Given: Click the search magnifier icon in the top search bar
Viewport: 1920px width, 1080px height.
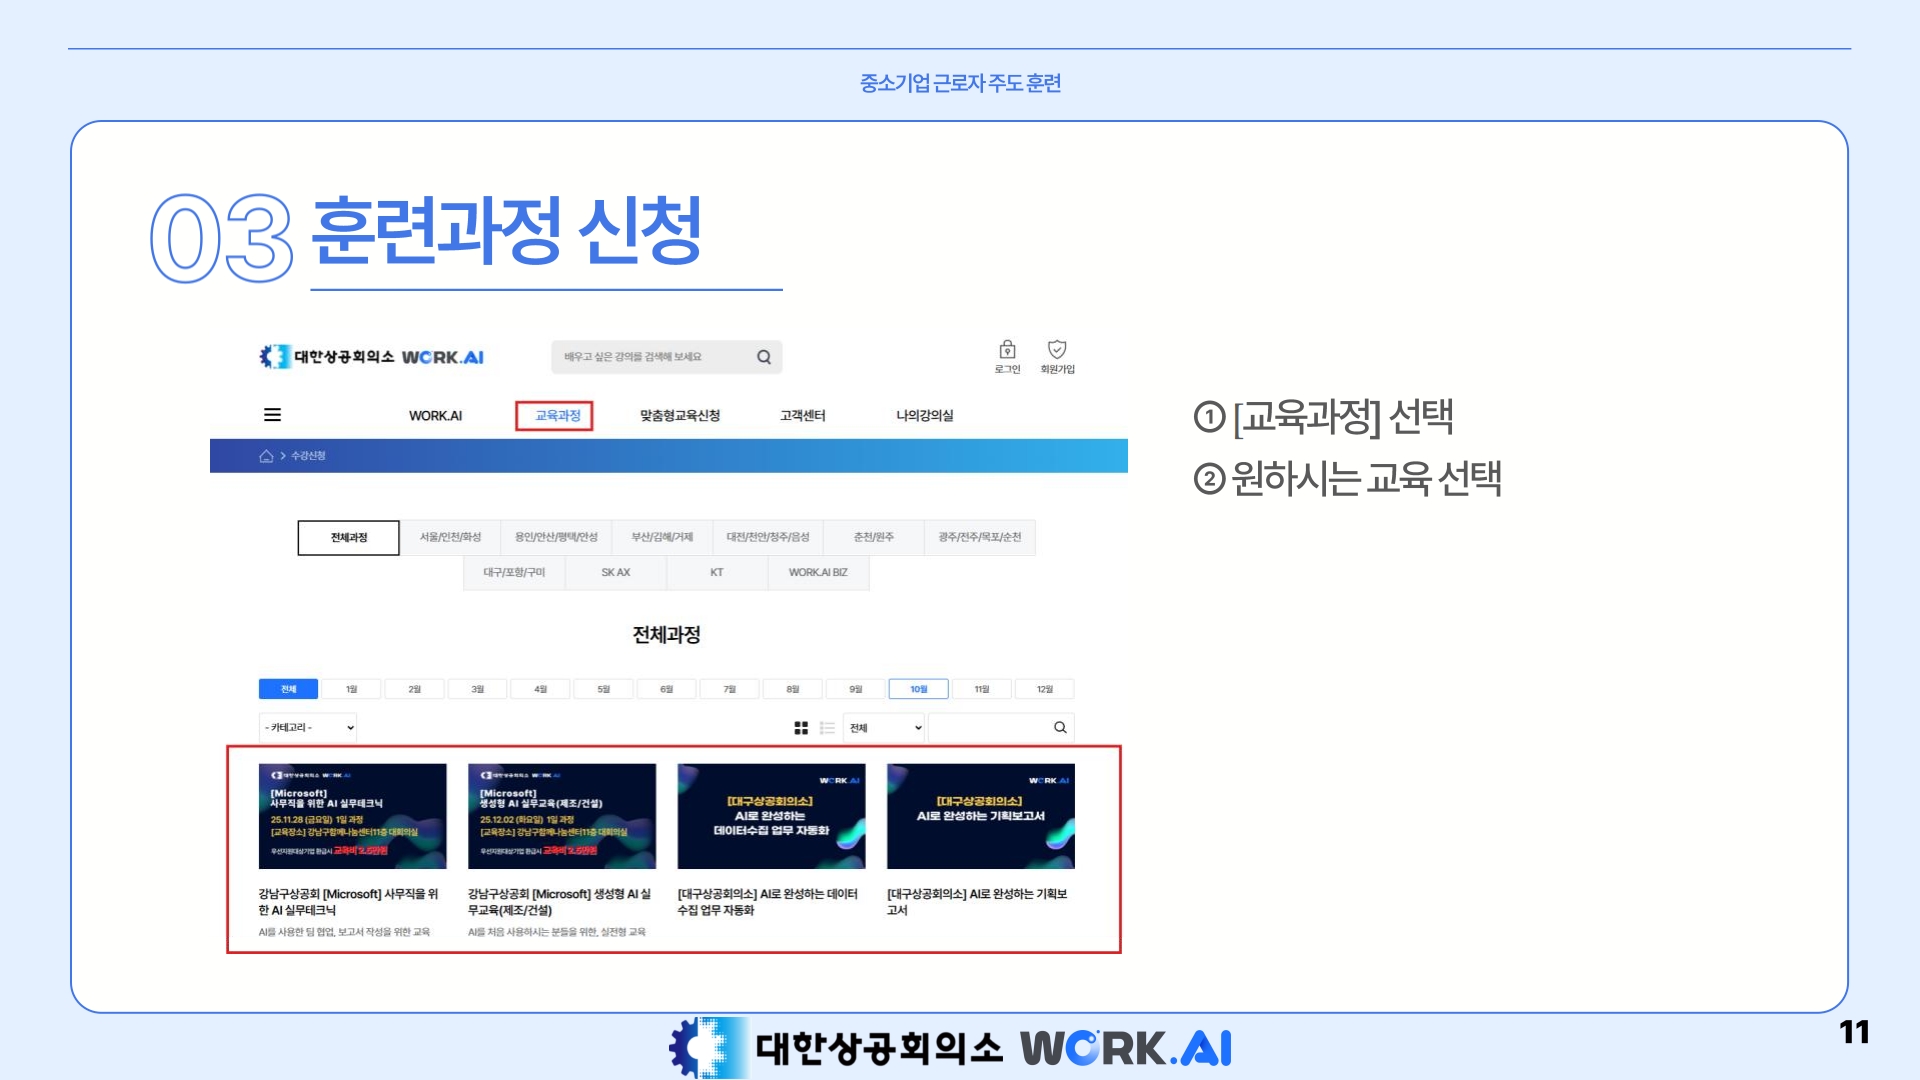Looking at the screenshot, I should pyautogui.click(x=764, y=357).
